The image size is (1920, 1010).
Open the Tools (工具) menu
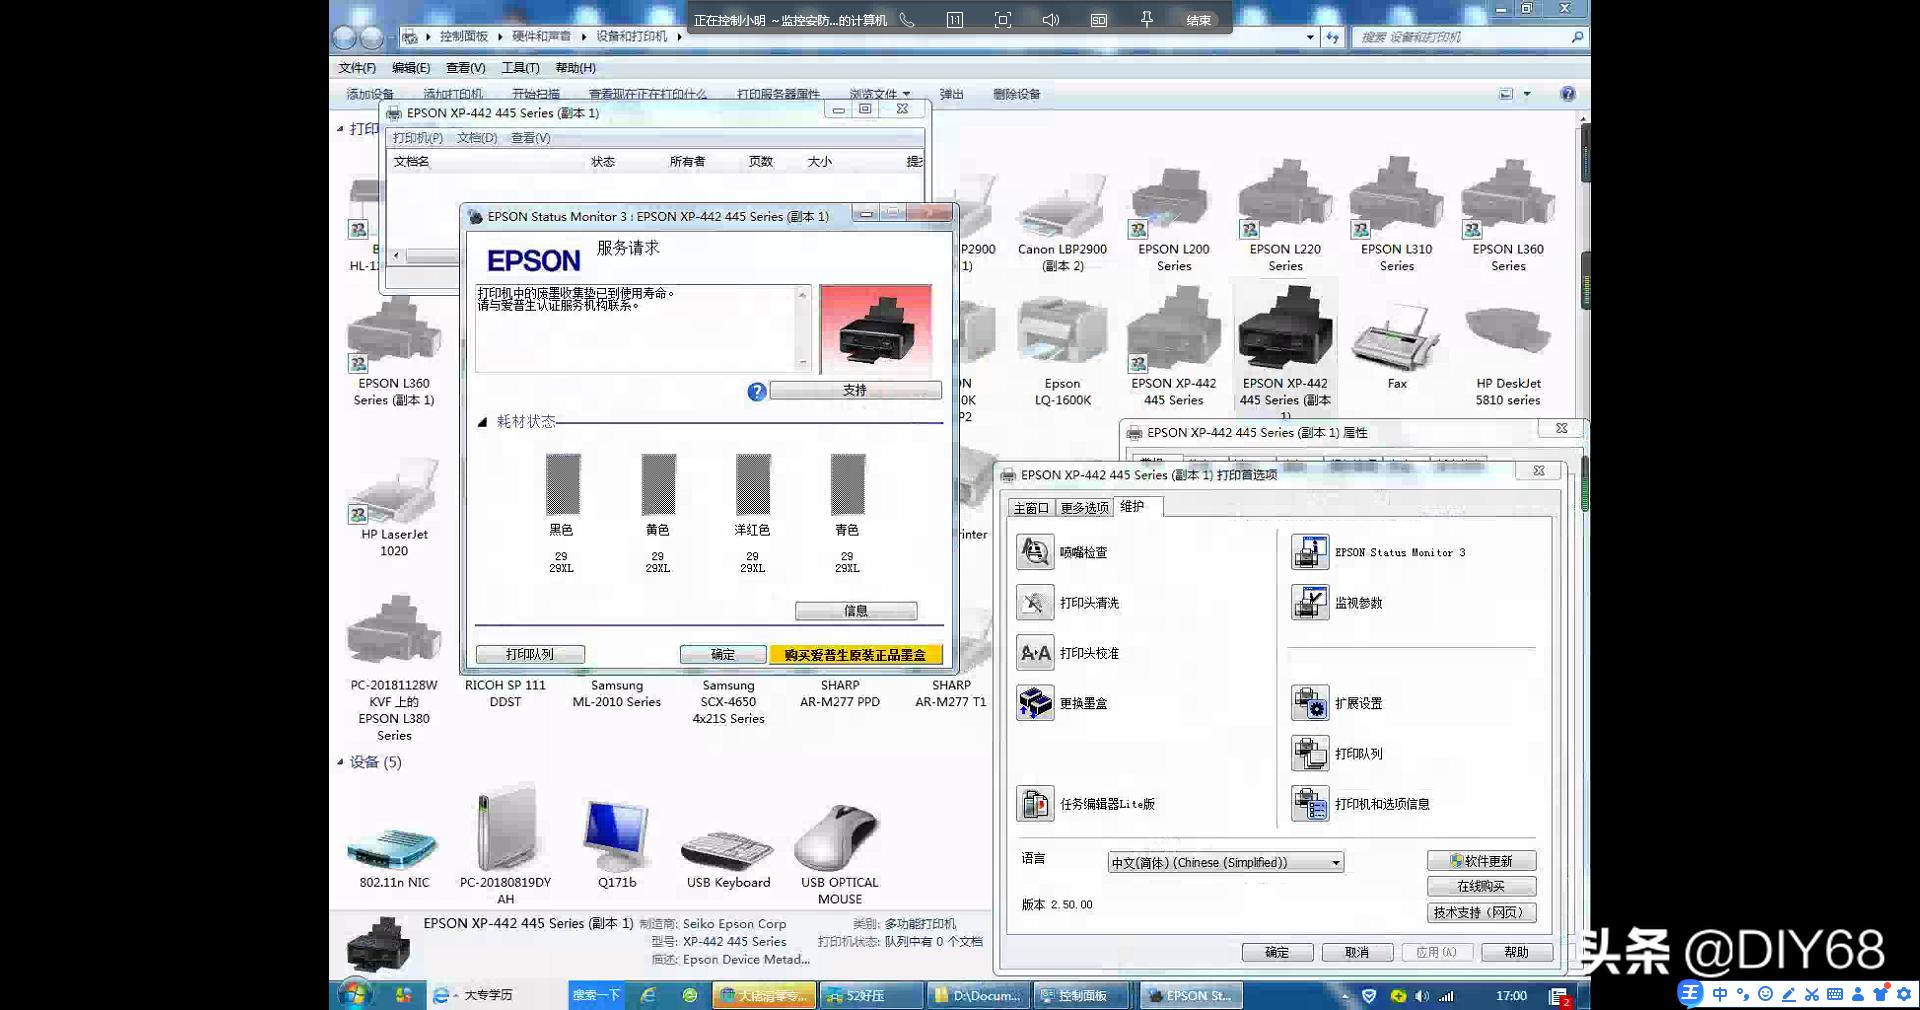coord(520,68)
